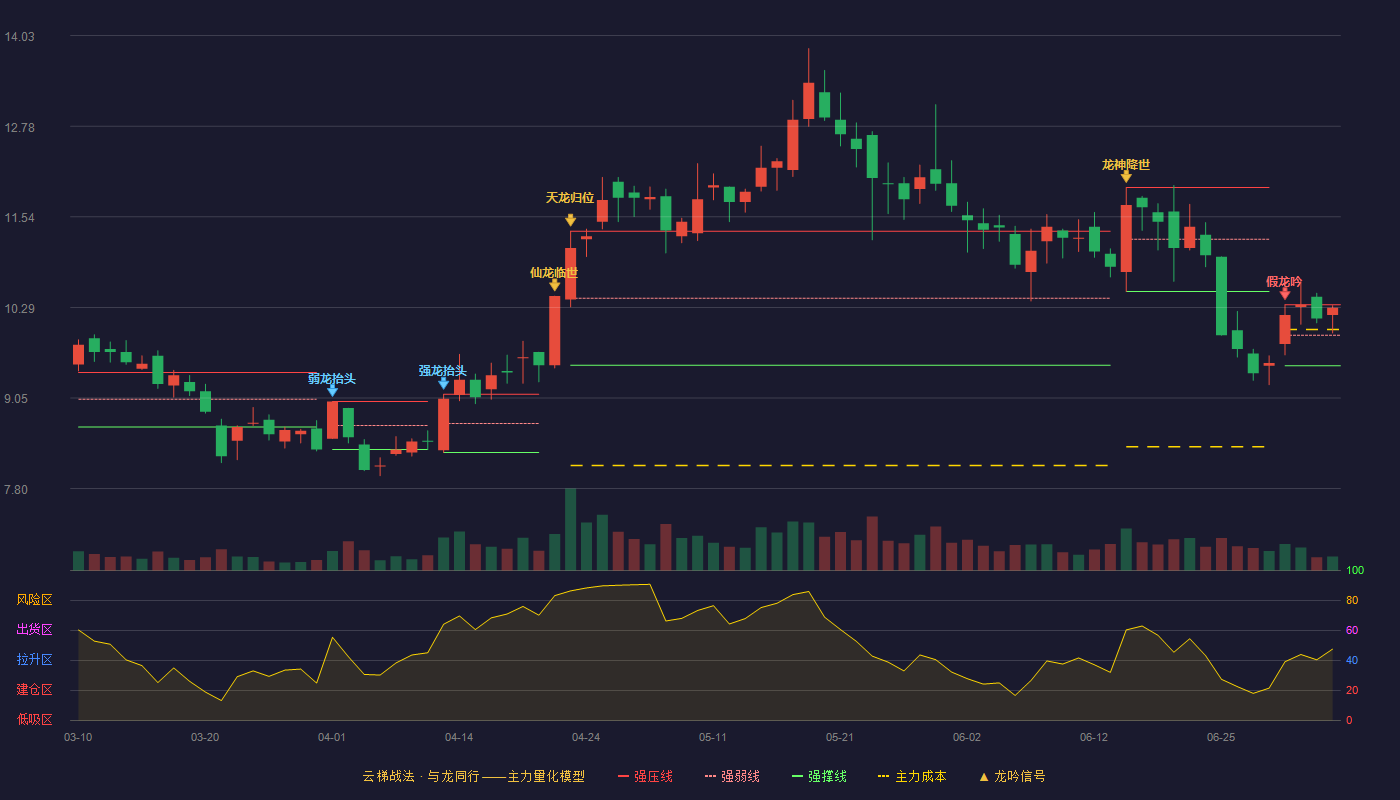Click the 03-10 date label
Screen dimensions: 1400x800
coord(78,737)
